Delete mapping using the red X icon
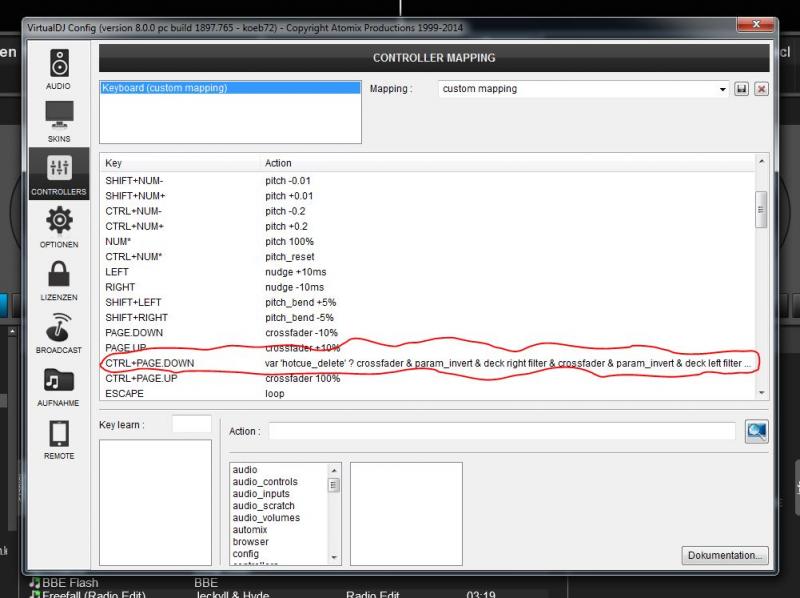The width and height of the screenshot is (800, 598). [x=761, y=89]
